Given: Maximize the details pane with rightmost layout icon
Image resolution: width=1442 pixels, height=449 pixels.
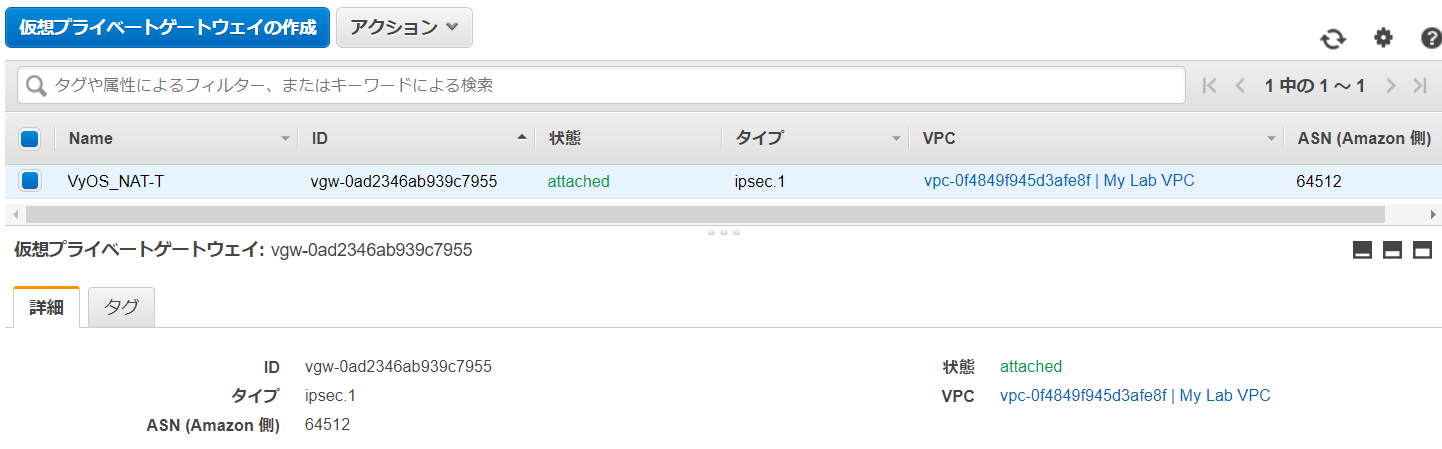Looking at the screenshot, I should pyautogui.click(x=1422, y=250).
